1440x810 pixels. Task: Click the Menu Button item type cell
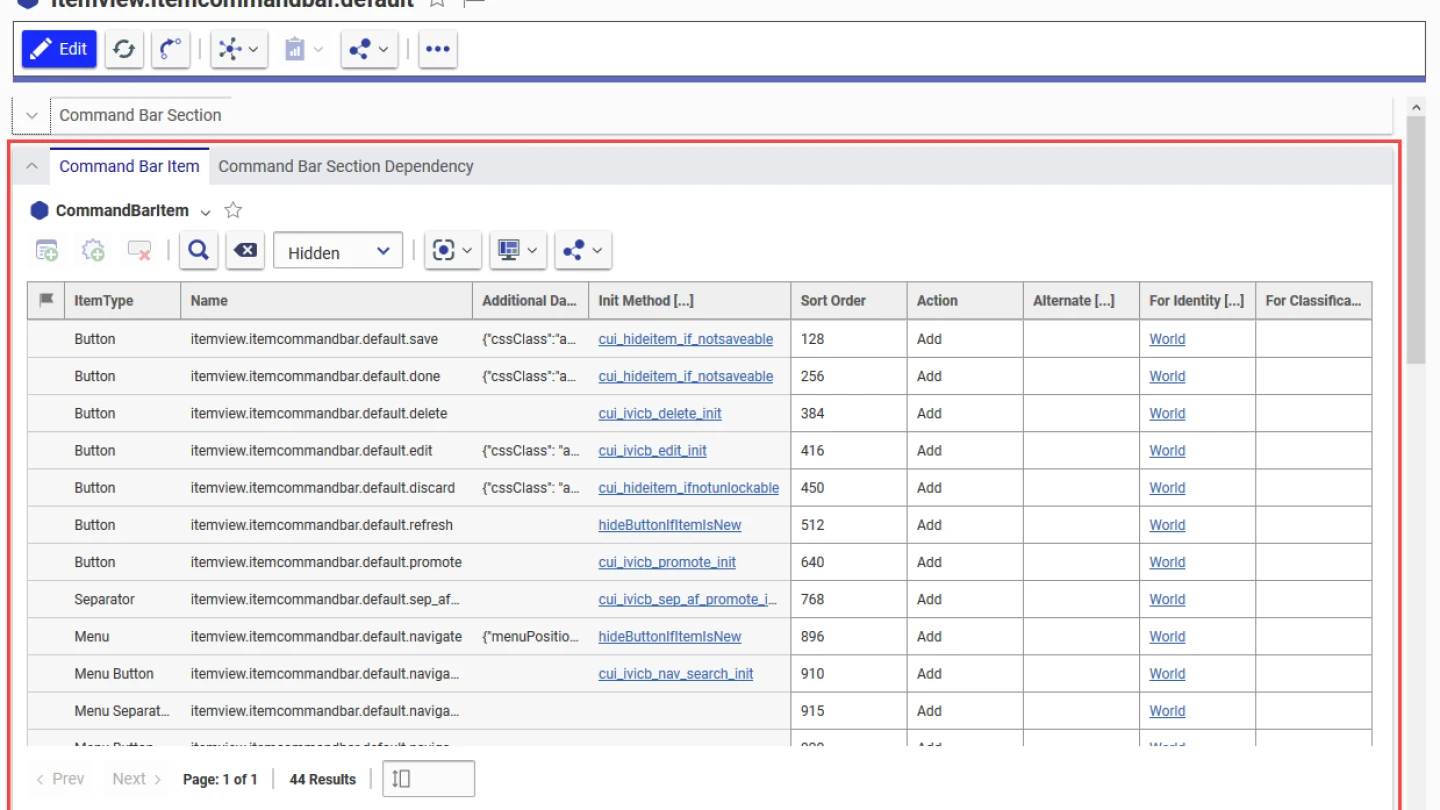[122, 673]
